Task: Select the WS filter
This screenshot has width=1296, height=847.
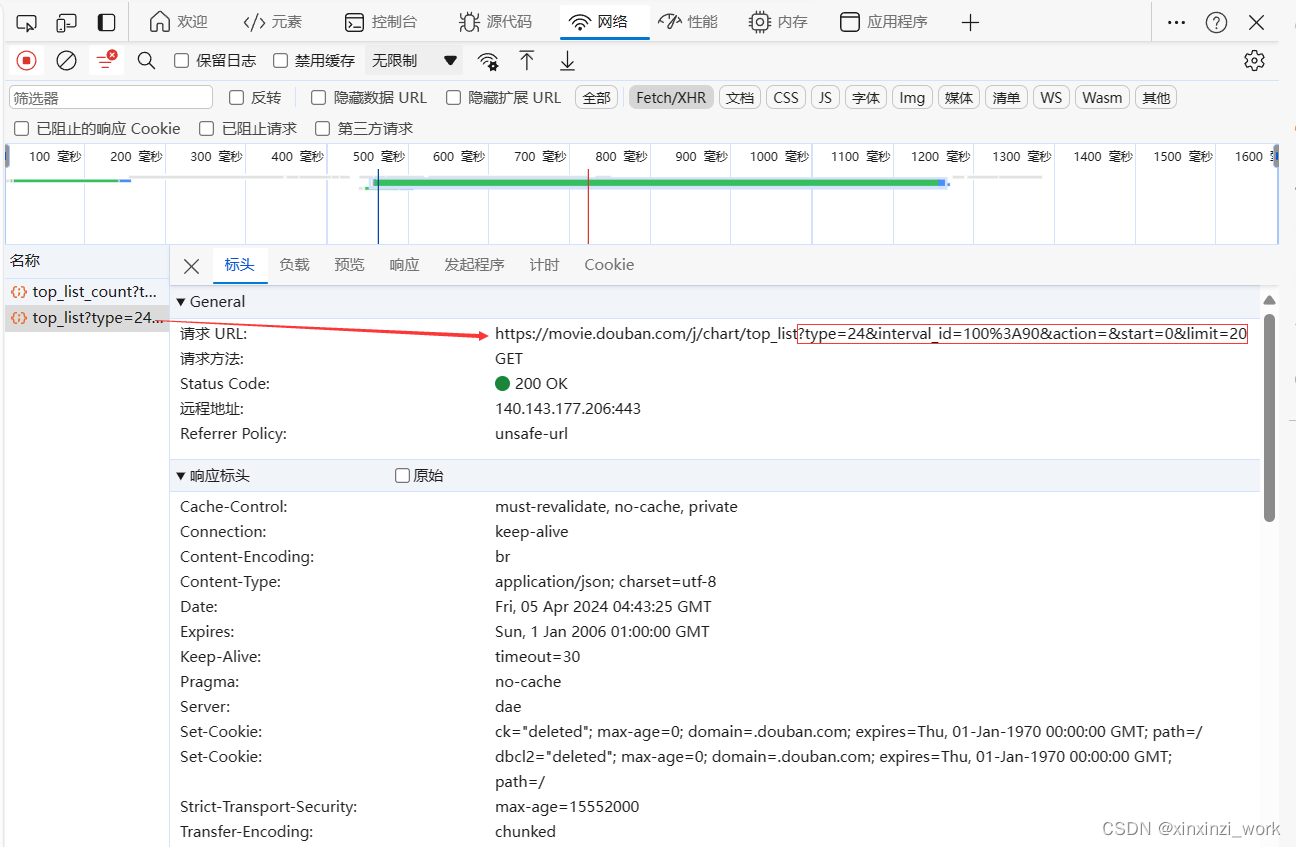Action: coord(1051,98)
